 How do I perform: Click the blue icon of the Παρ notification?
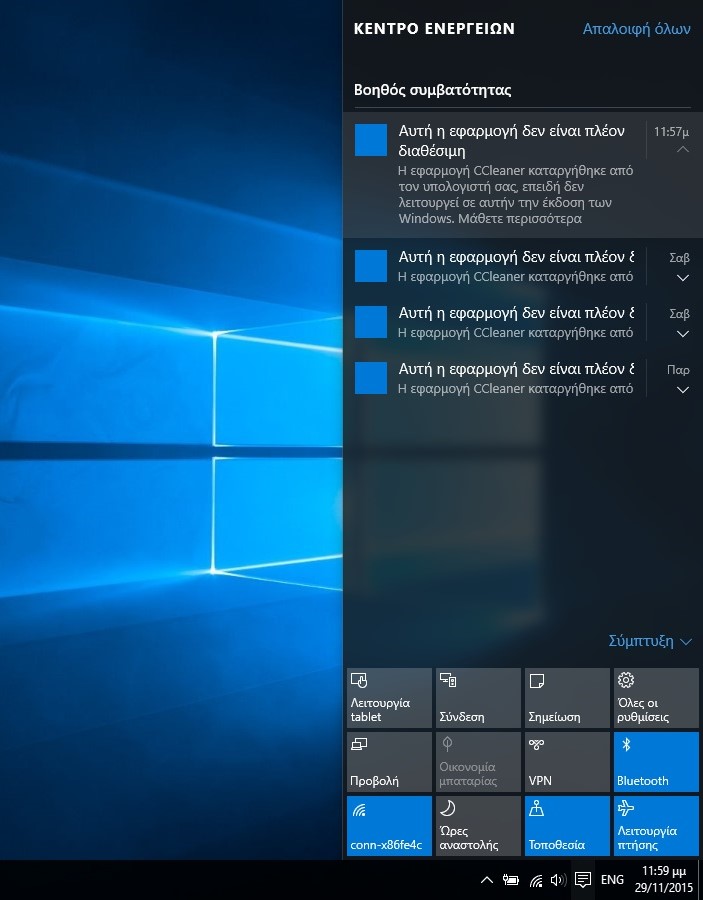coord(371,378)
